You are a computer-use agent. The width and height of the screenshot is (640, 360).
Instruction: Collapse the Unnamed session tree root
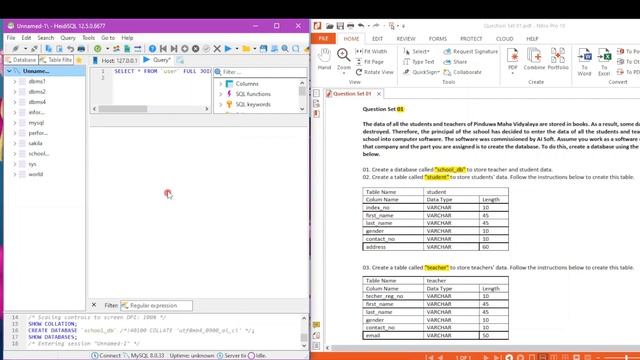(x=9, y=71)
